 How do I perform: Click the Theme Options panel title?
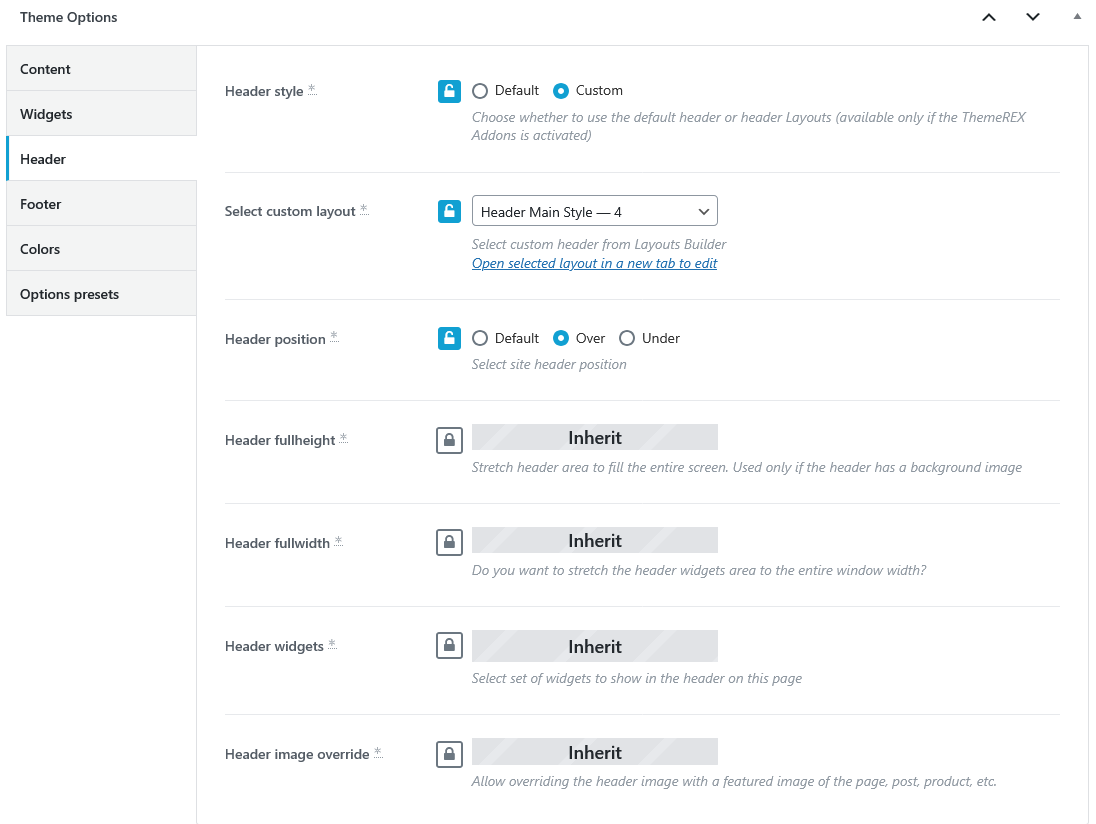(68, 17)
